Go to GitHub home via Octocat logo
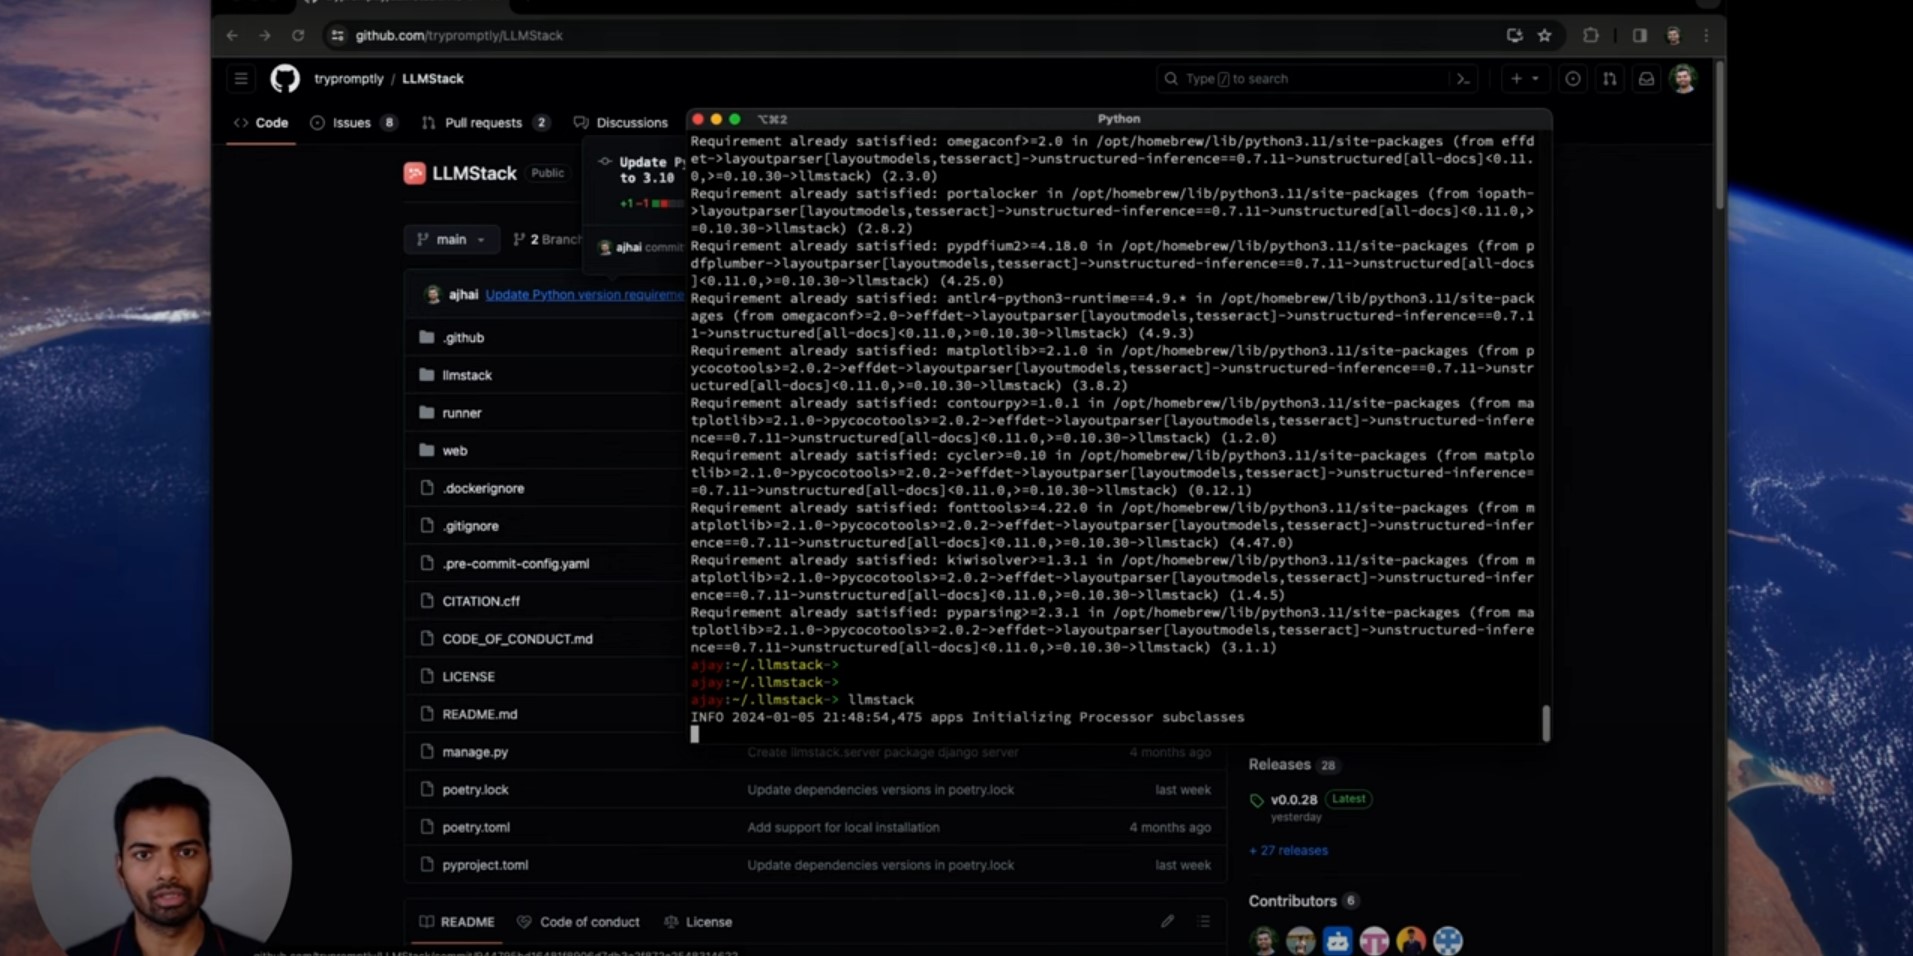Image resolution: width=1913 pixels, height=956 pixels. tap(285, 78)
